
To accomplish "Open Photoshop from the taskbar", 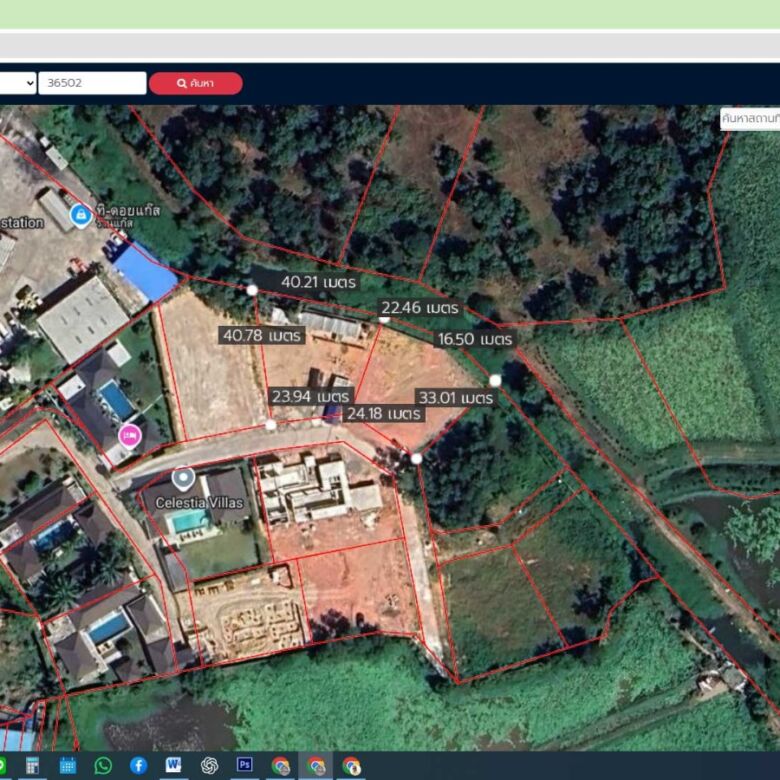I will [244, 765].
